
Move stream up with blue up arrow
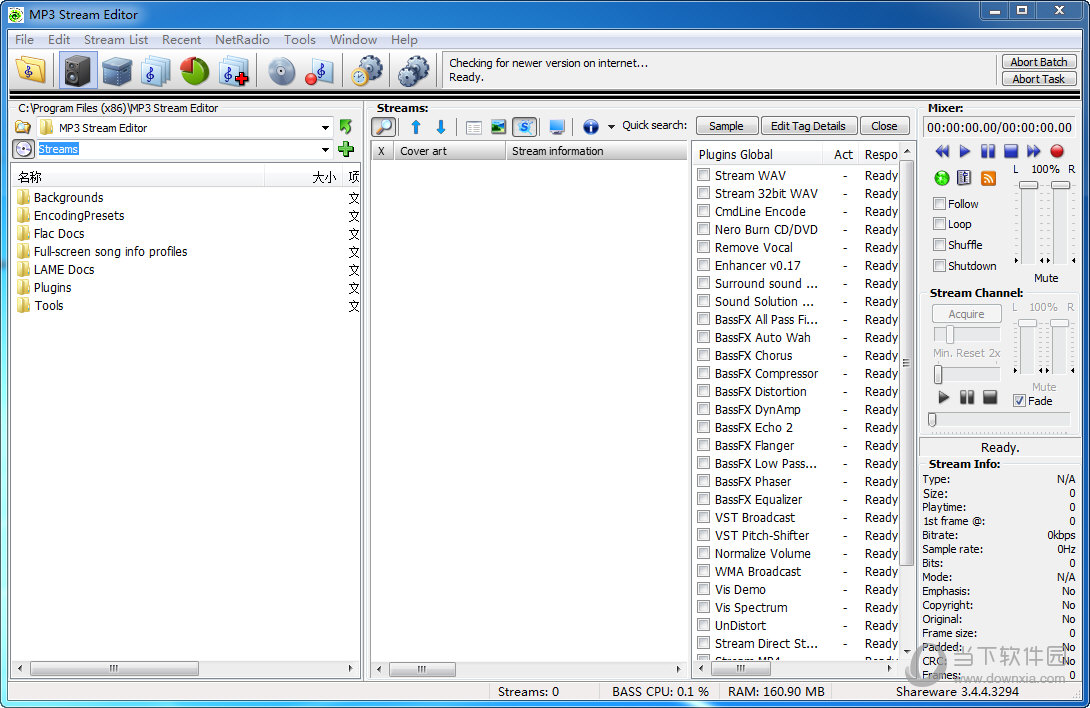[416, 127]
